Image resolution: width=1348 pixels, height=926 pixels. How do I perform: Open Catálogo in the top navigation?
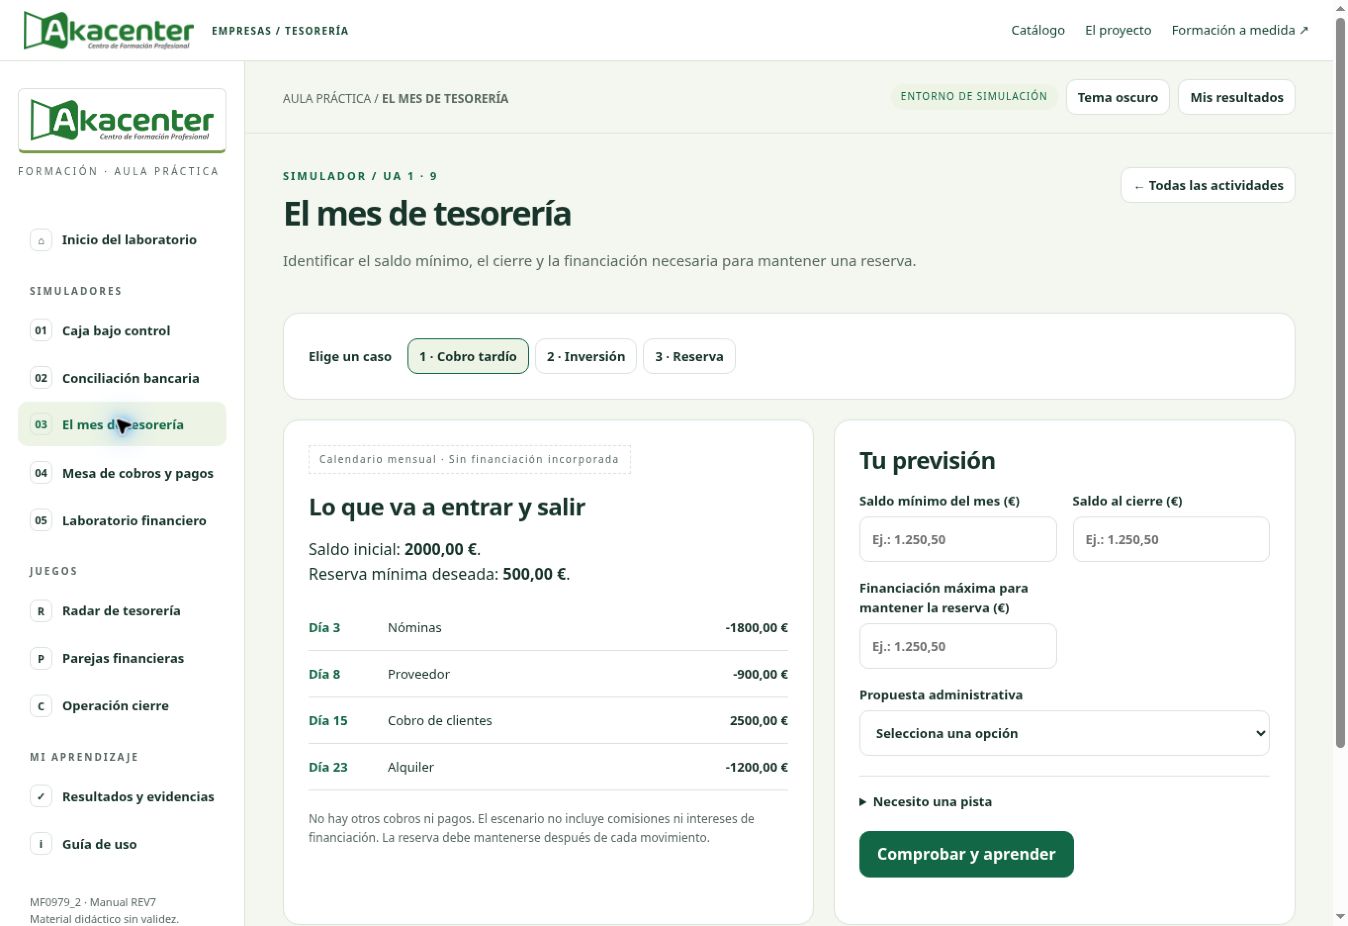coord(1038,30)
